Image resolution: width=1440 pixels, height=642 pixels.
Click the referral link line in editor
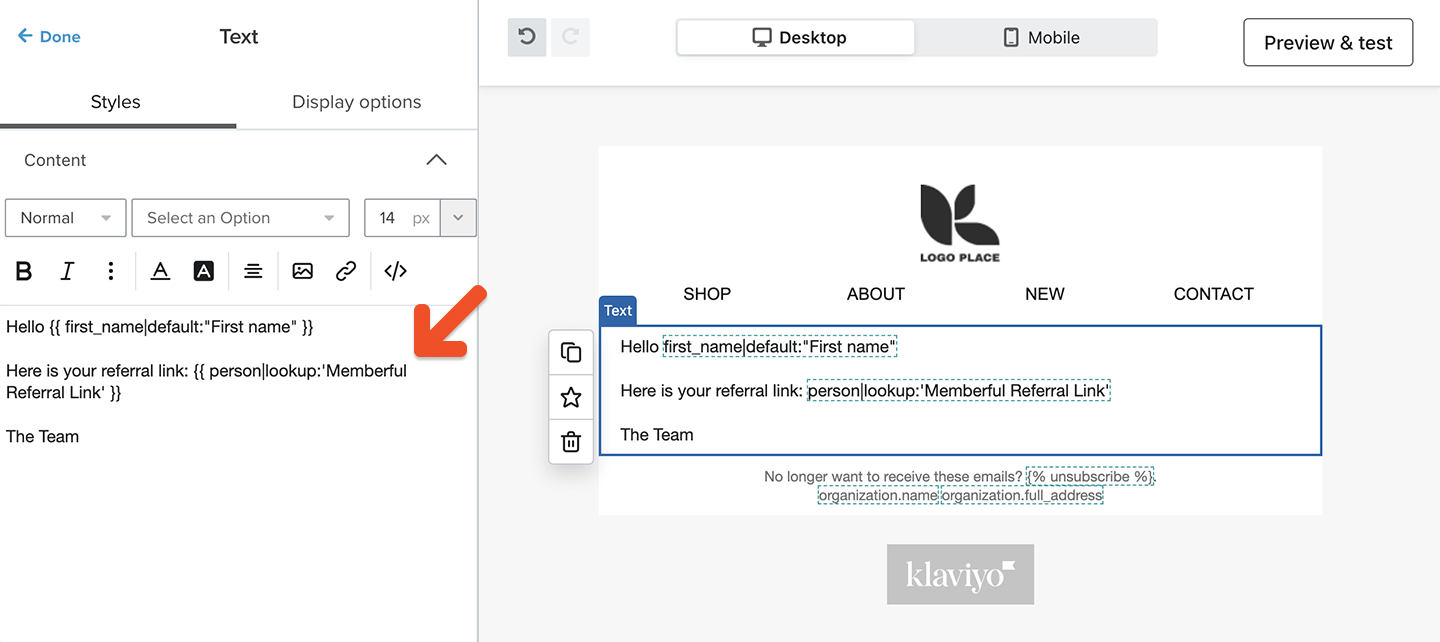(206, 382)
